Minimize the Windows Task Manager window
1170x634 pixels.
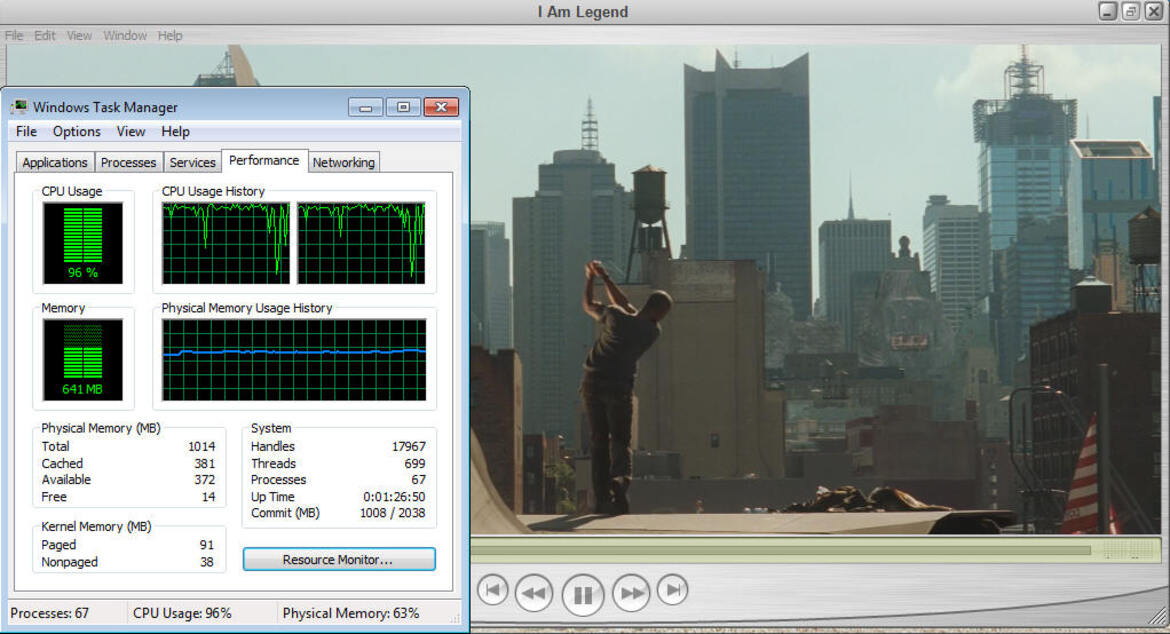click(x=366, y=107)
